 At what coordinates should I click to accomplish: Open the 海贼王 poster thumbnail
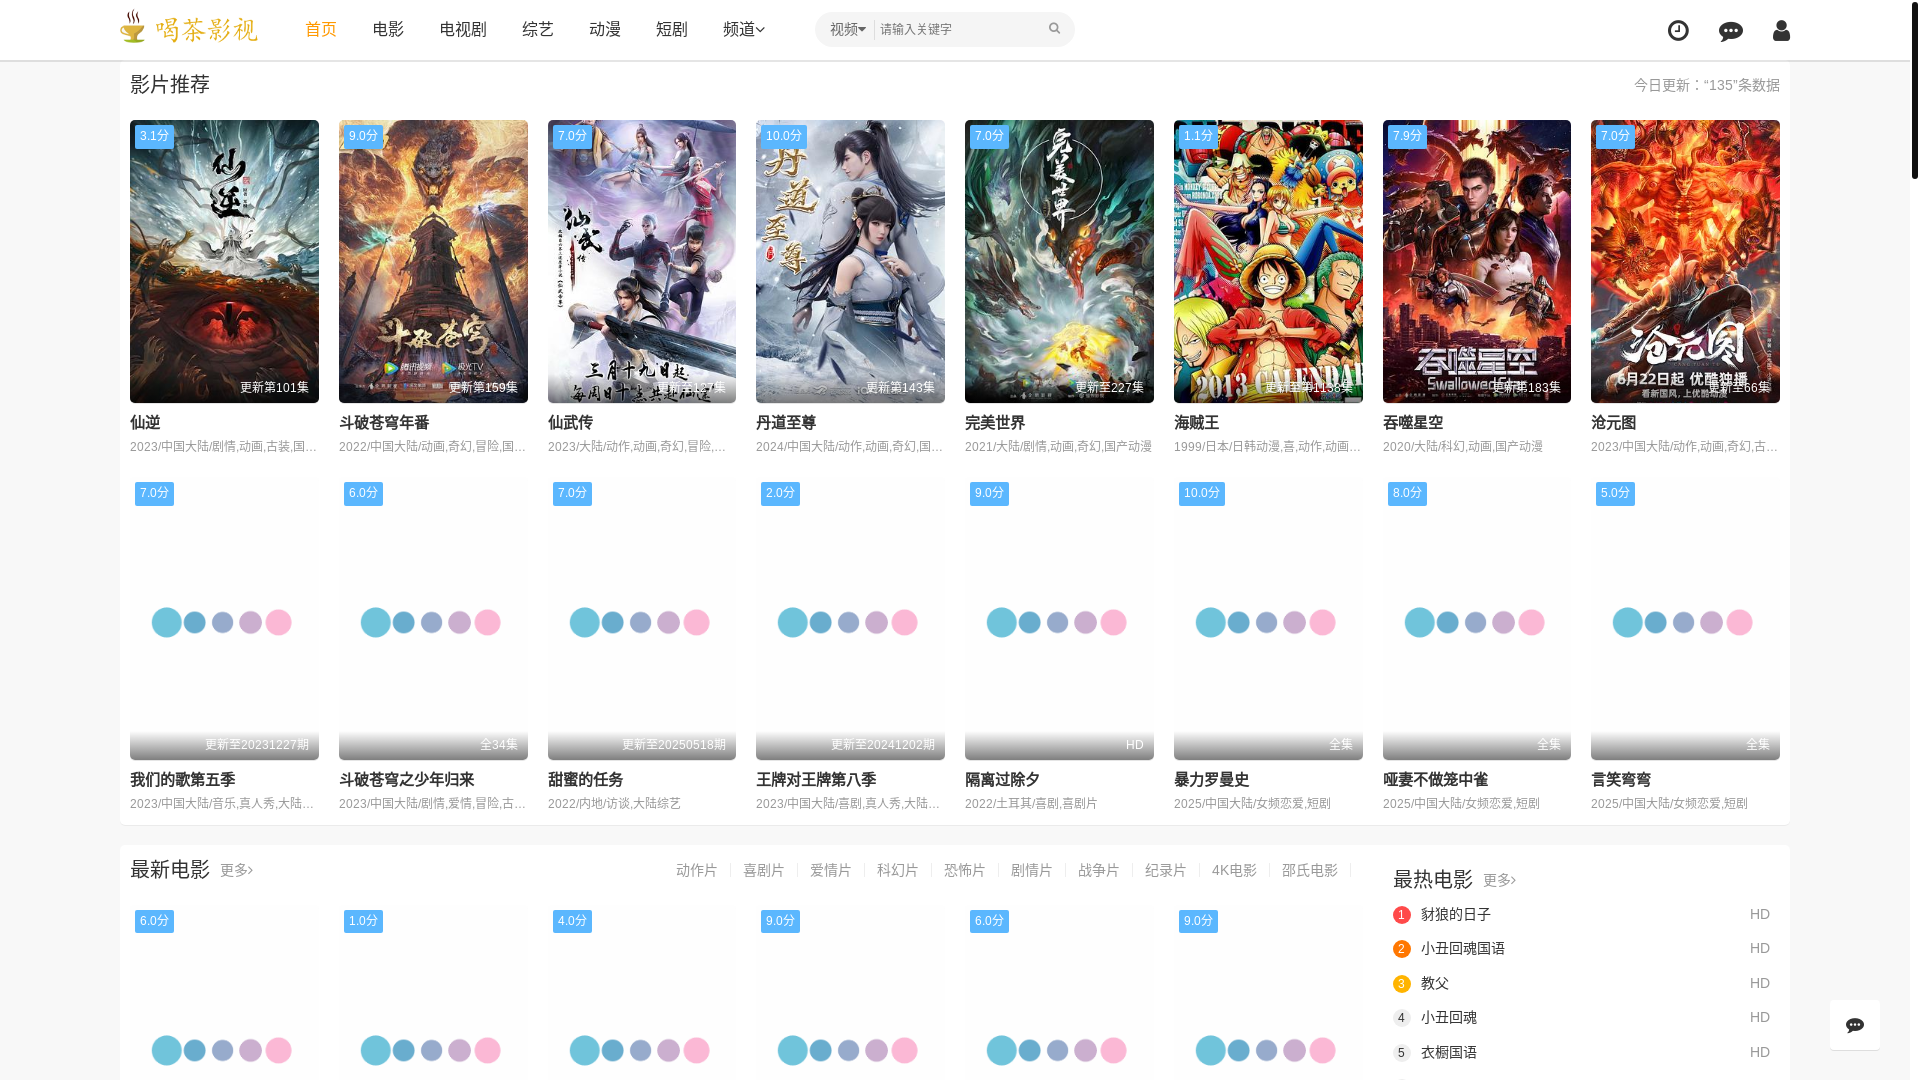coord(1268,261)
